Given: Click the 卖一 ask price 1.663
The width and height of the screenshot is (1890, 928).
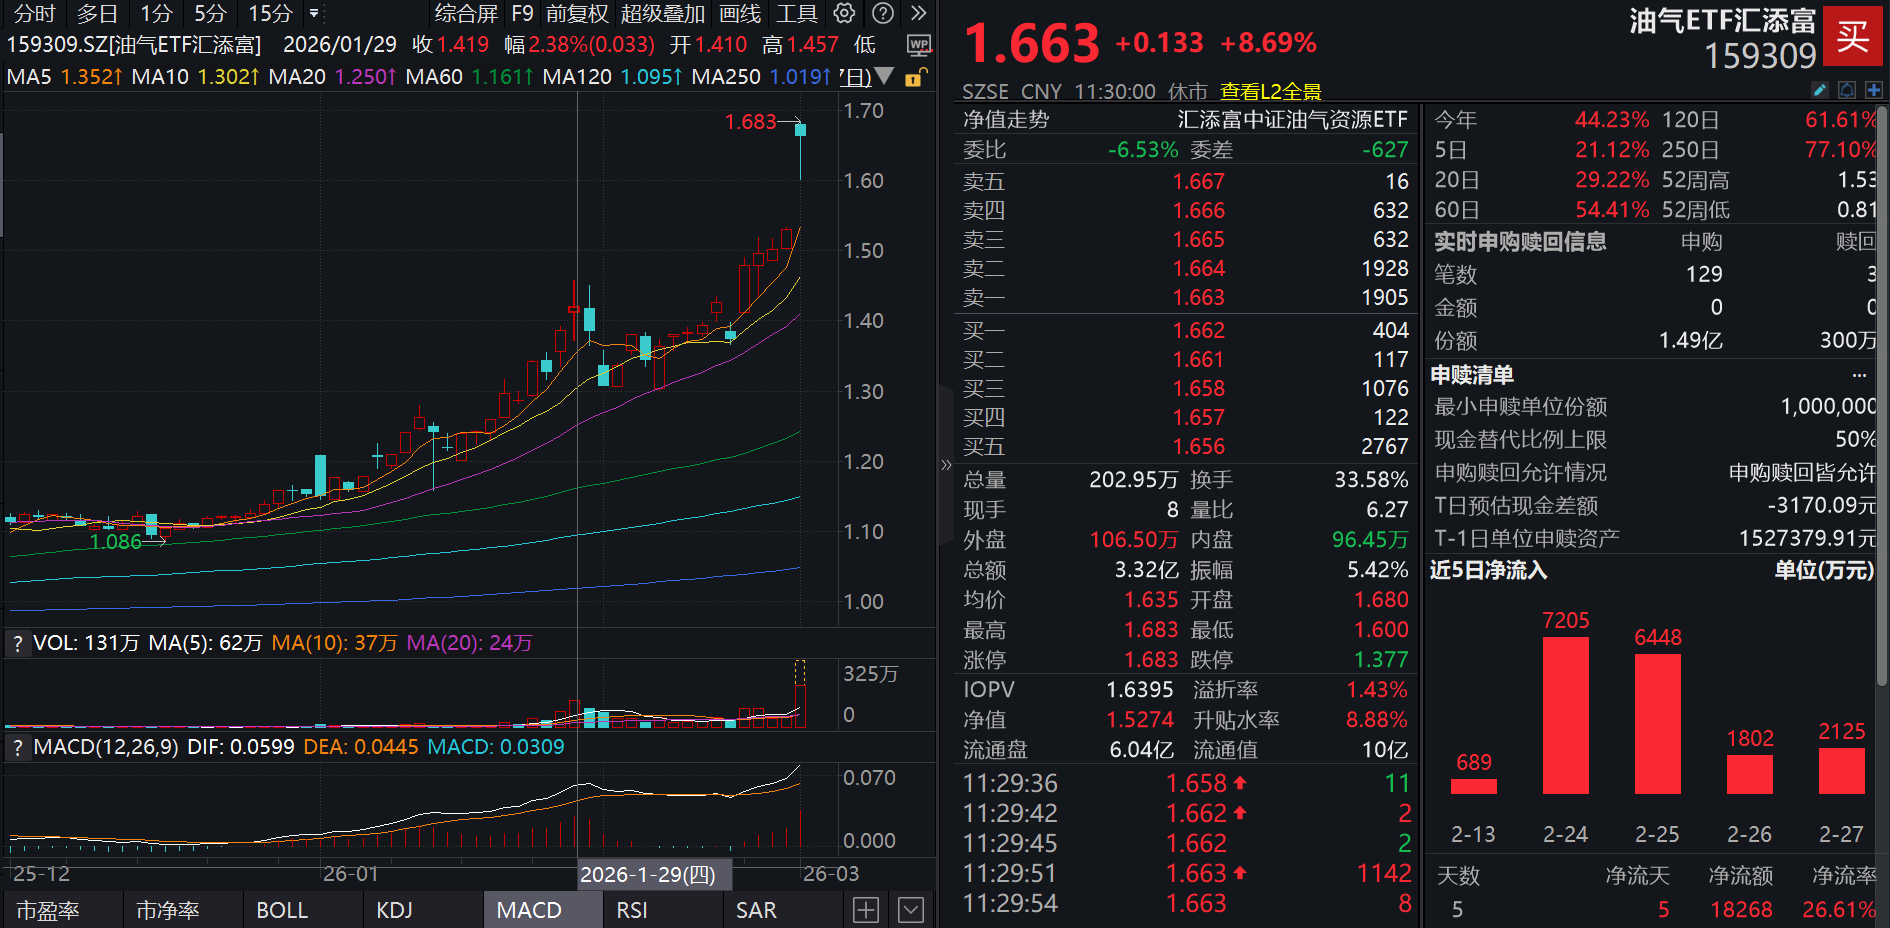Looking at the screenshot, I should tap(1198, 298).
